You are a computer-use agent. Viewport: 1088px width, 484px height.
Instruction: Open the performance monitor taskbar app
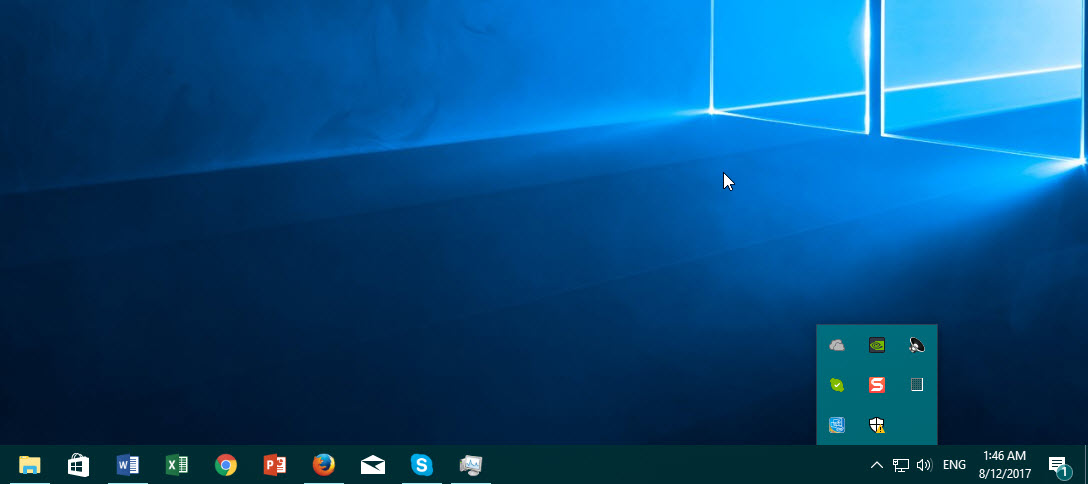coord(471,465)
